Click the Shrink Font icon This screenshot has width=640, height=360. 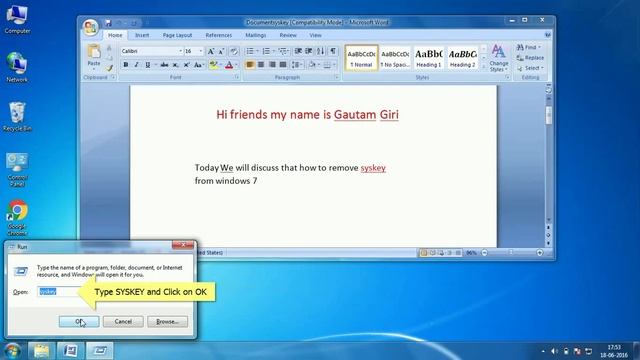221,51
